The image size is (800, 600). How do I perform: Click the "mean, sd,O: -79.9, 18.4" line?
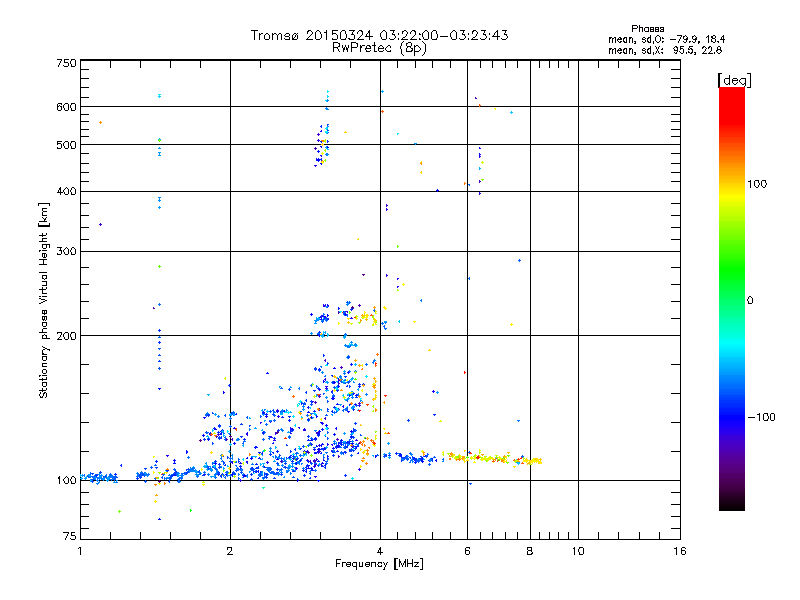coord(666,39)
